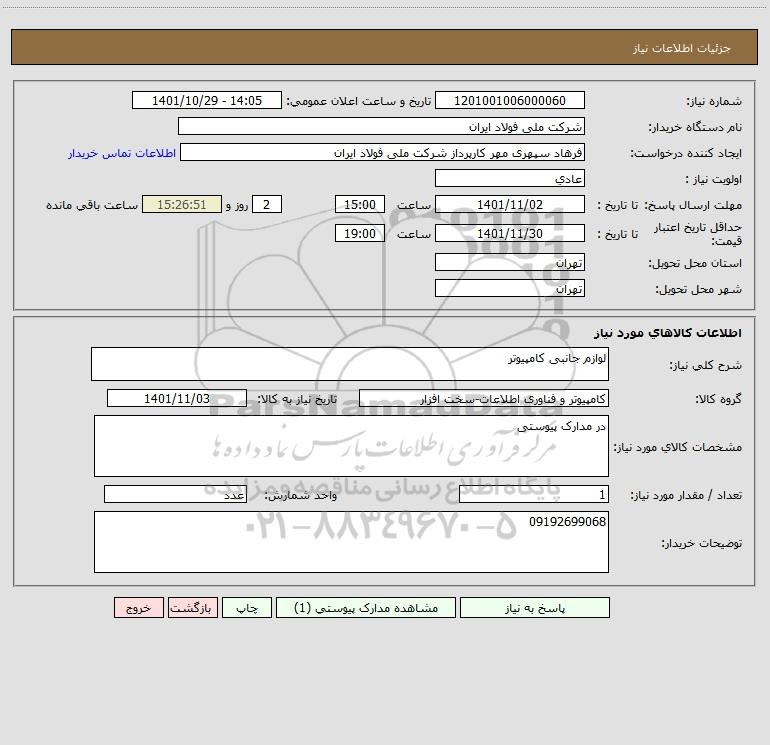
Task: Click the label تاریخ و ساعت اعلان عمومی
Action: (x=359, y=101)
